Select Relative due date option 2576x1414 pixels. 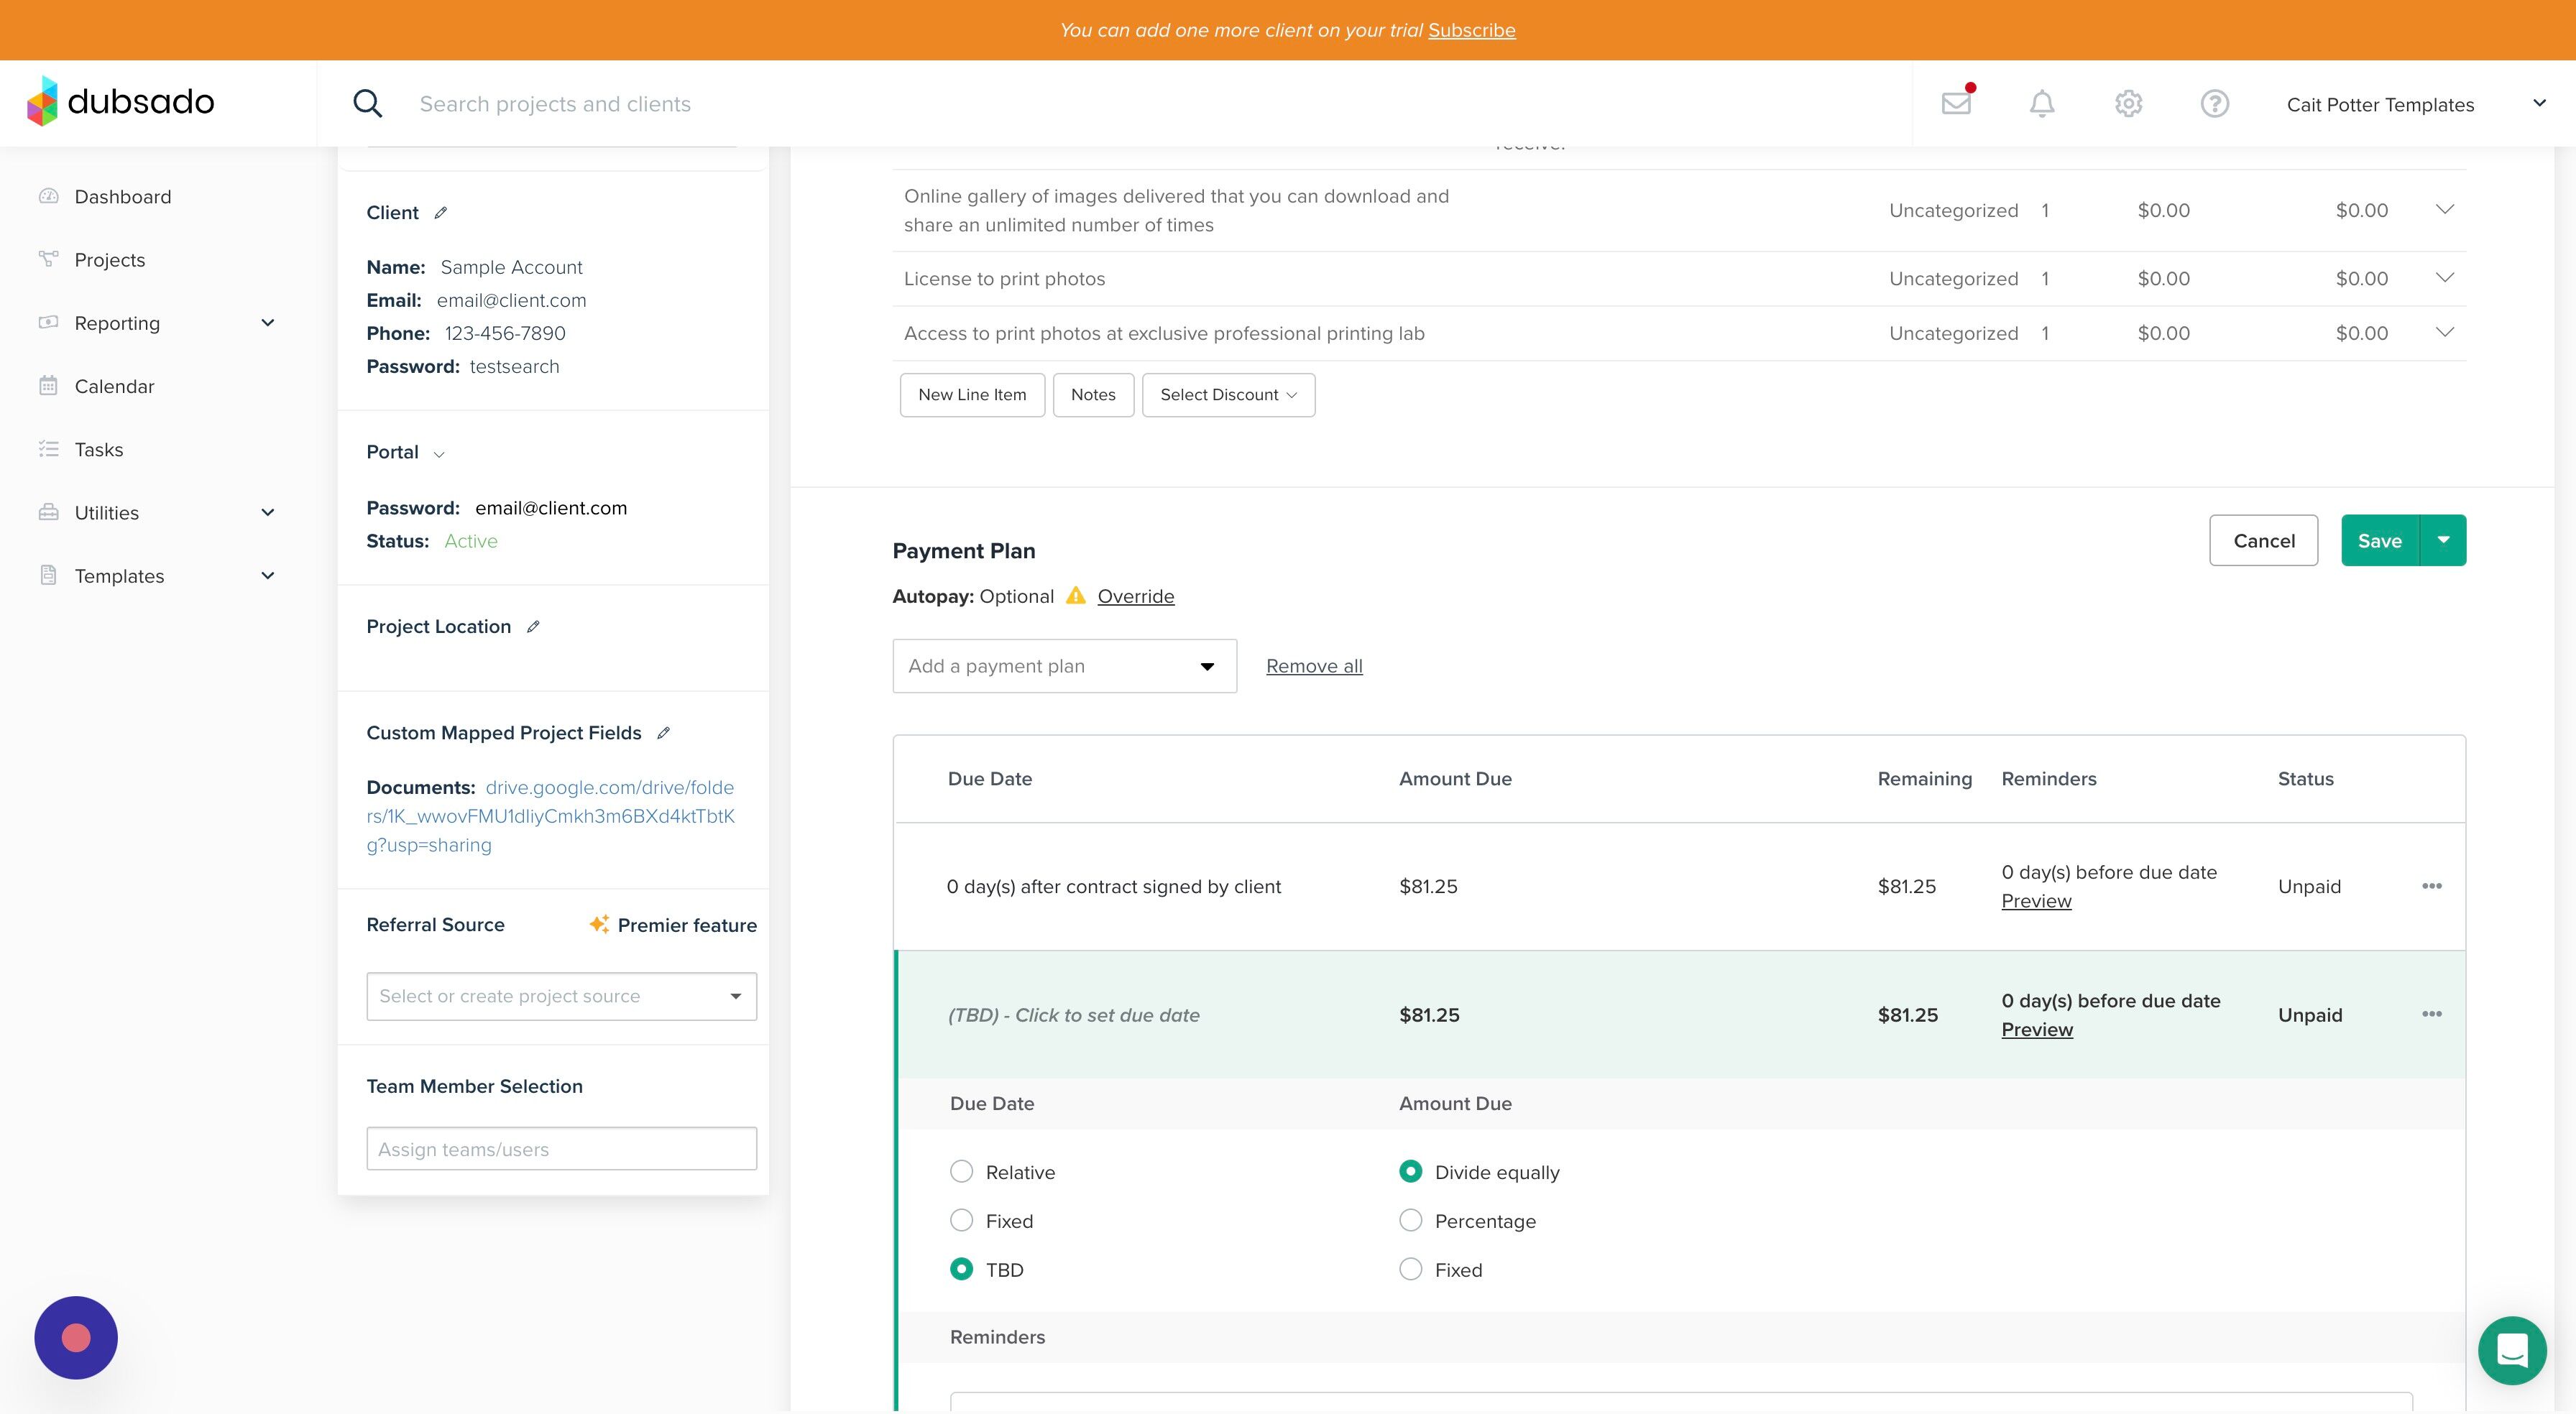click(x=961, y=1171)
